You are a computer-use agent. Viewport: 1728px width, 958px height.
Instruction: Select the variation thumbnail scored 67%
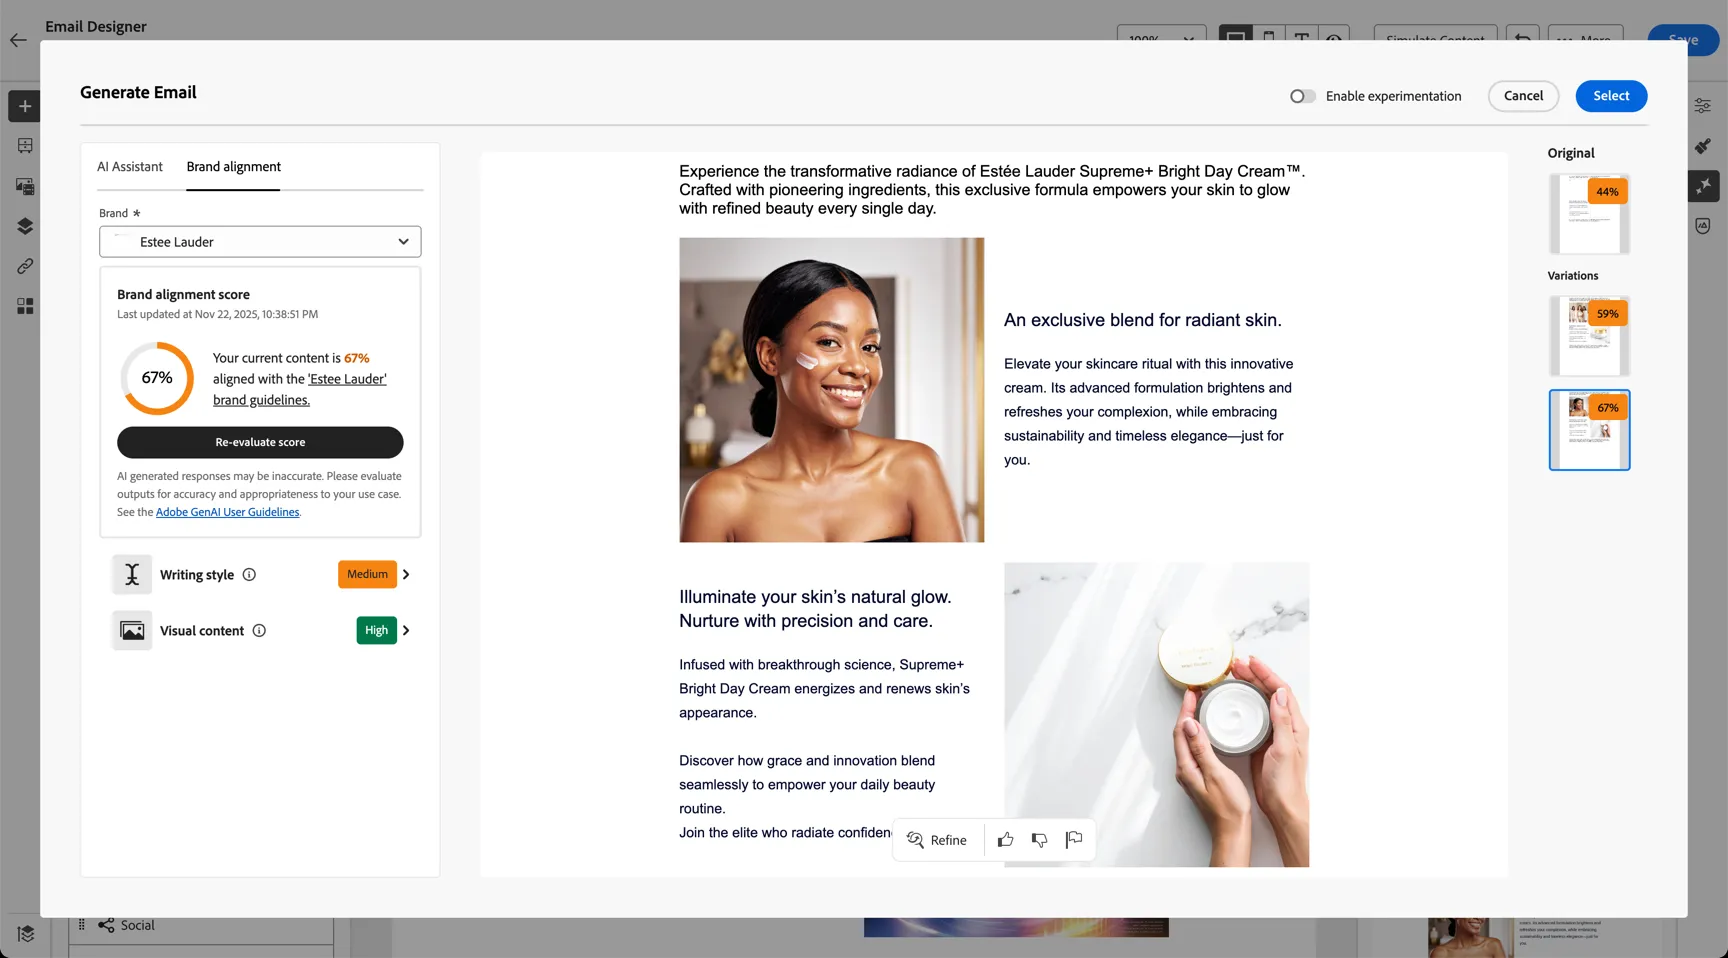click(1589, 430)
